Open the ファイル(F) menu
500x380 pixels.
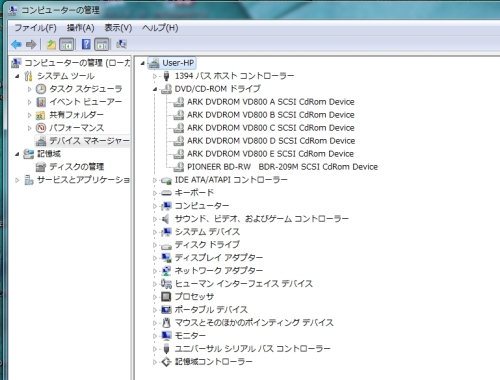(x=35, y=28)
